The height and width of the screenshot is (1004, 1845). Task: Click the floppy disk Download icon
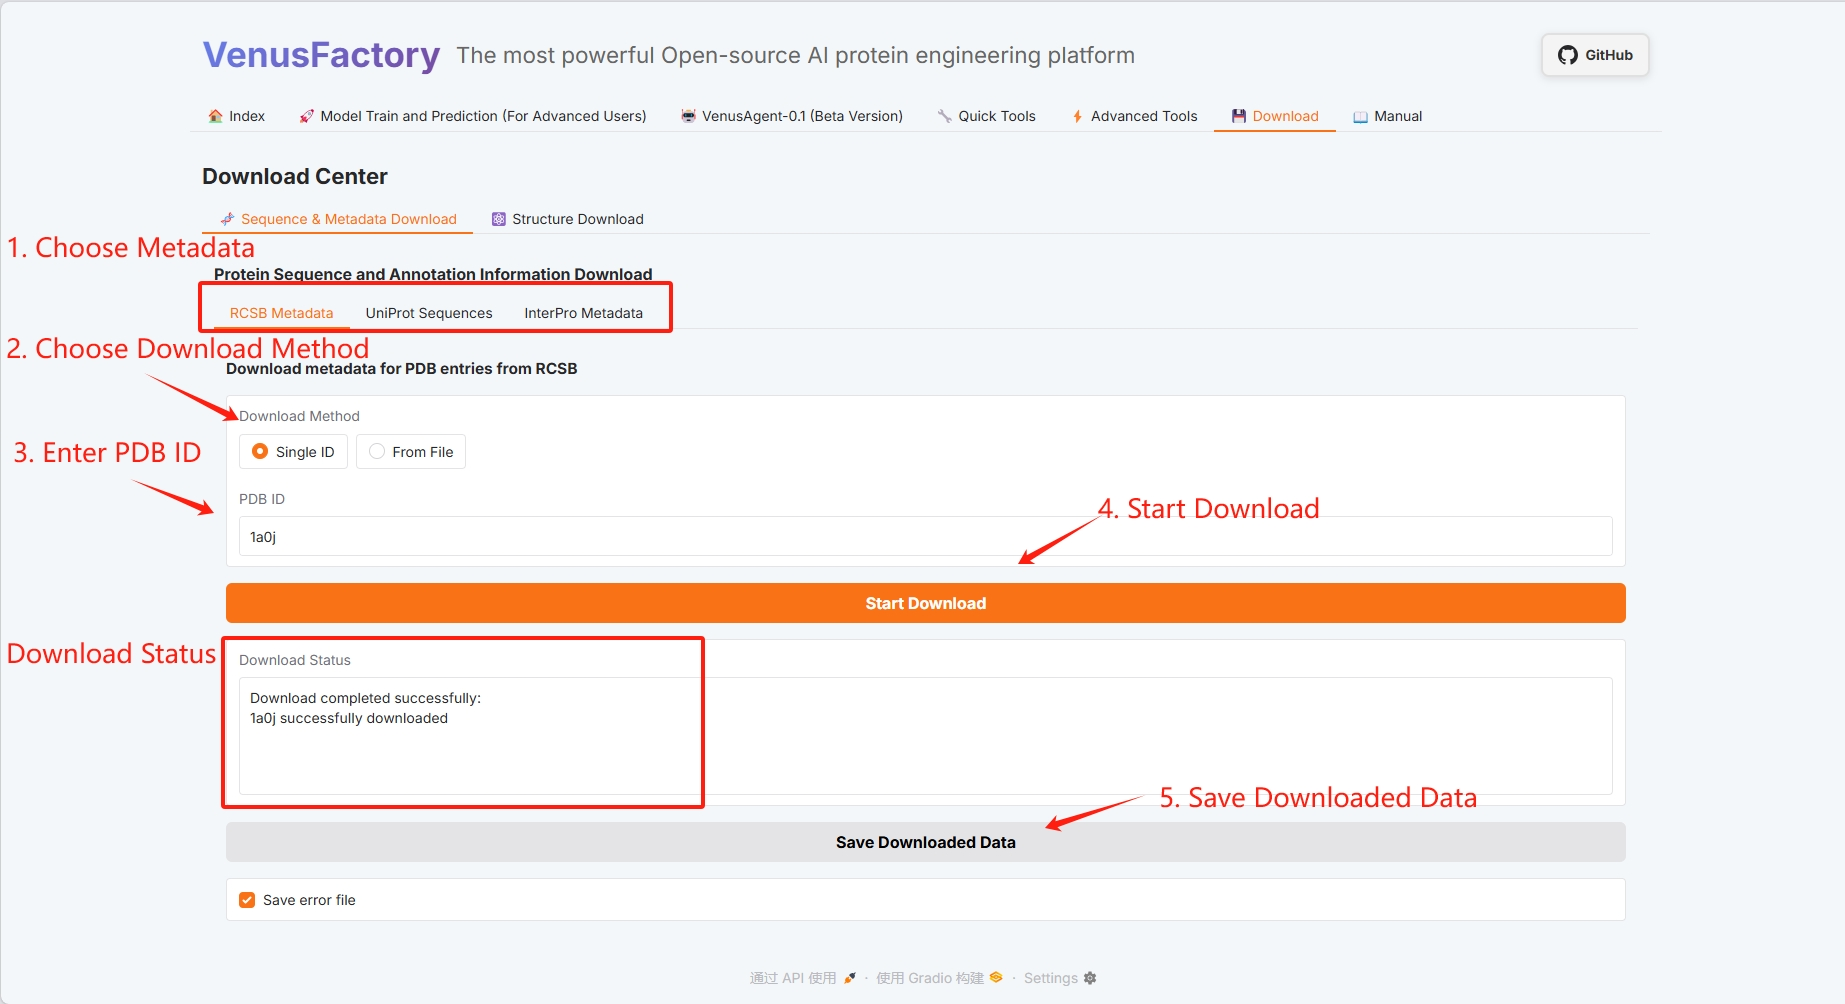click(1239, 116)
